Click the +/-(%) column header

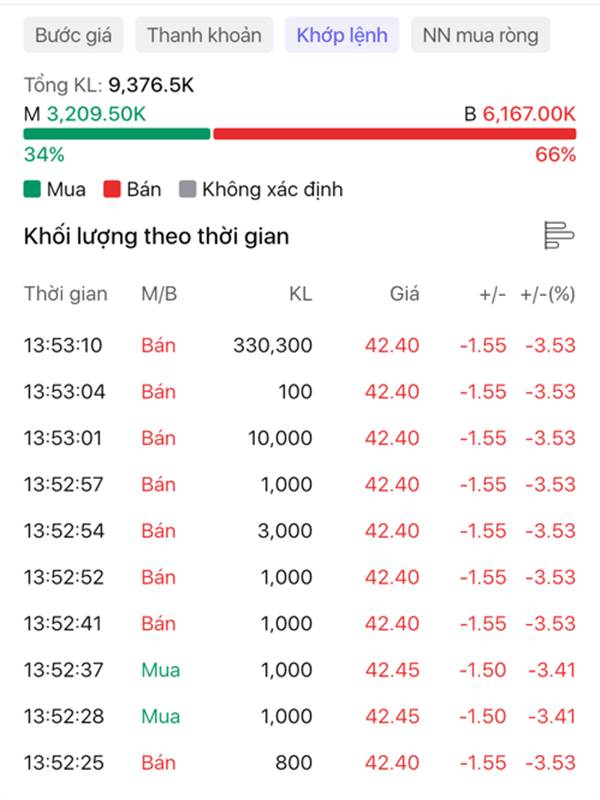pyautogui.click(x=548, y=294)
